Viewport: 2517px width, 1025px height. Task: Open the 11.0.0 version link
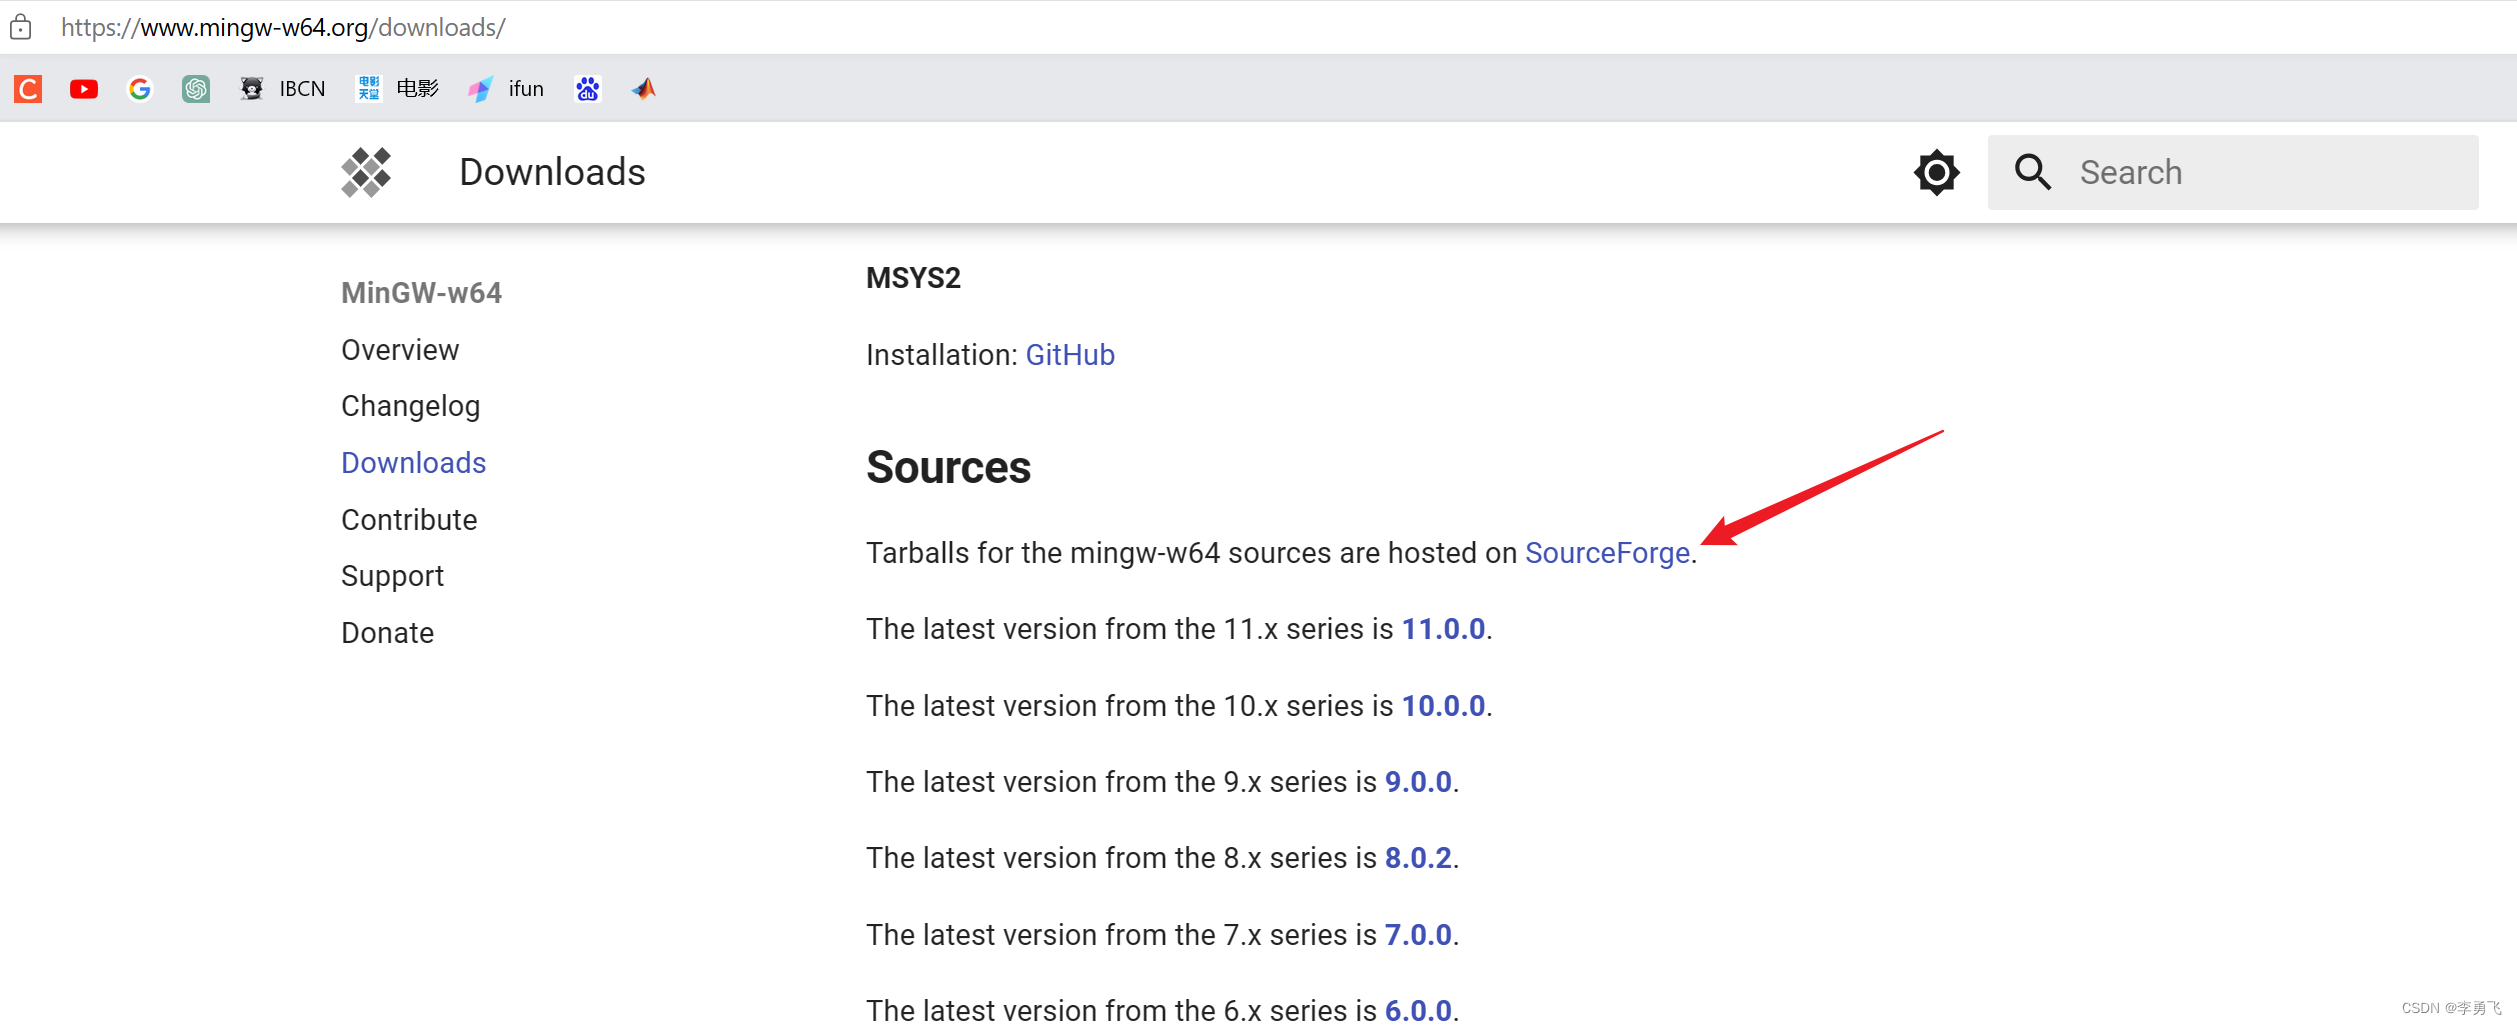pos(1443,629)
